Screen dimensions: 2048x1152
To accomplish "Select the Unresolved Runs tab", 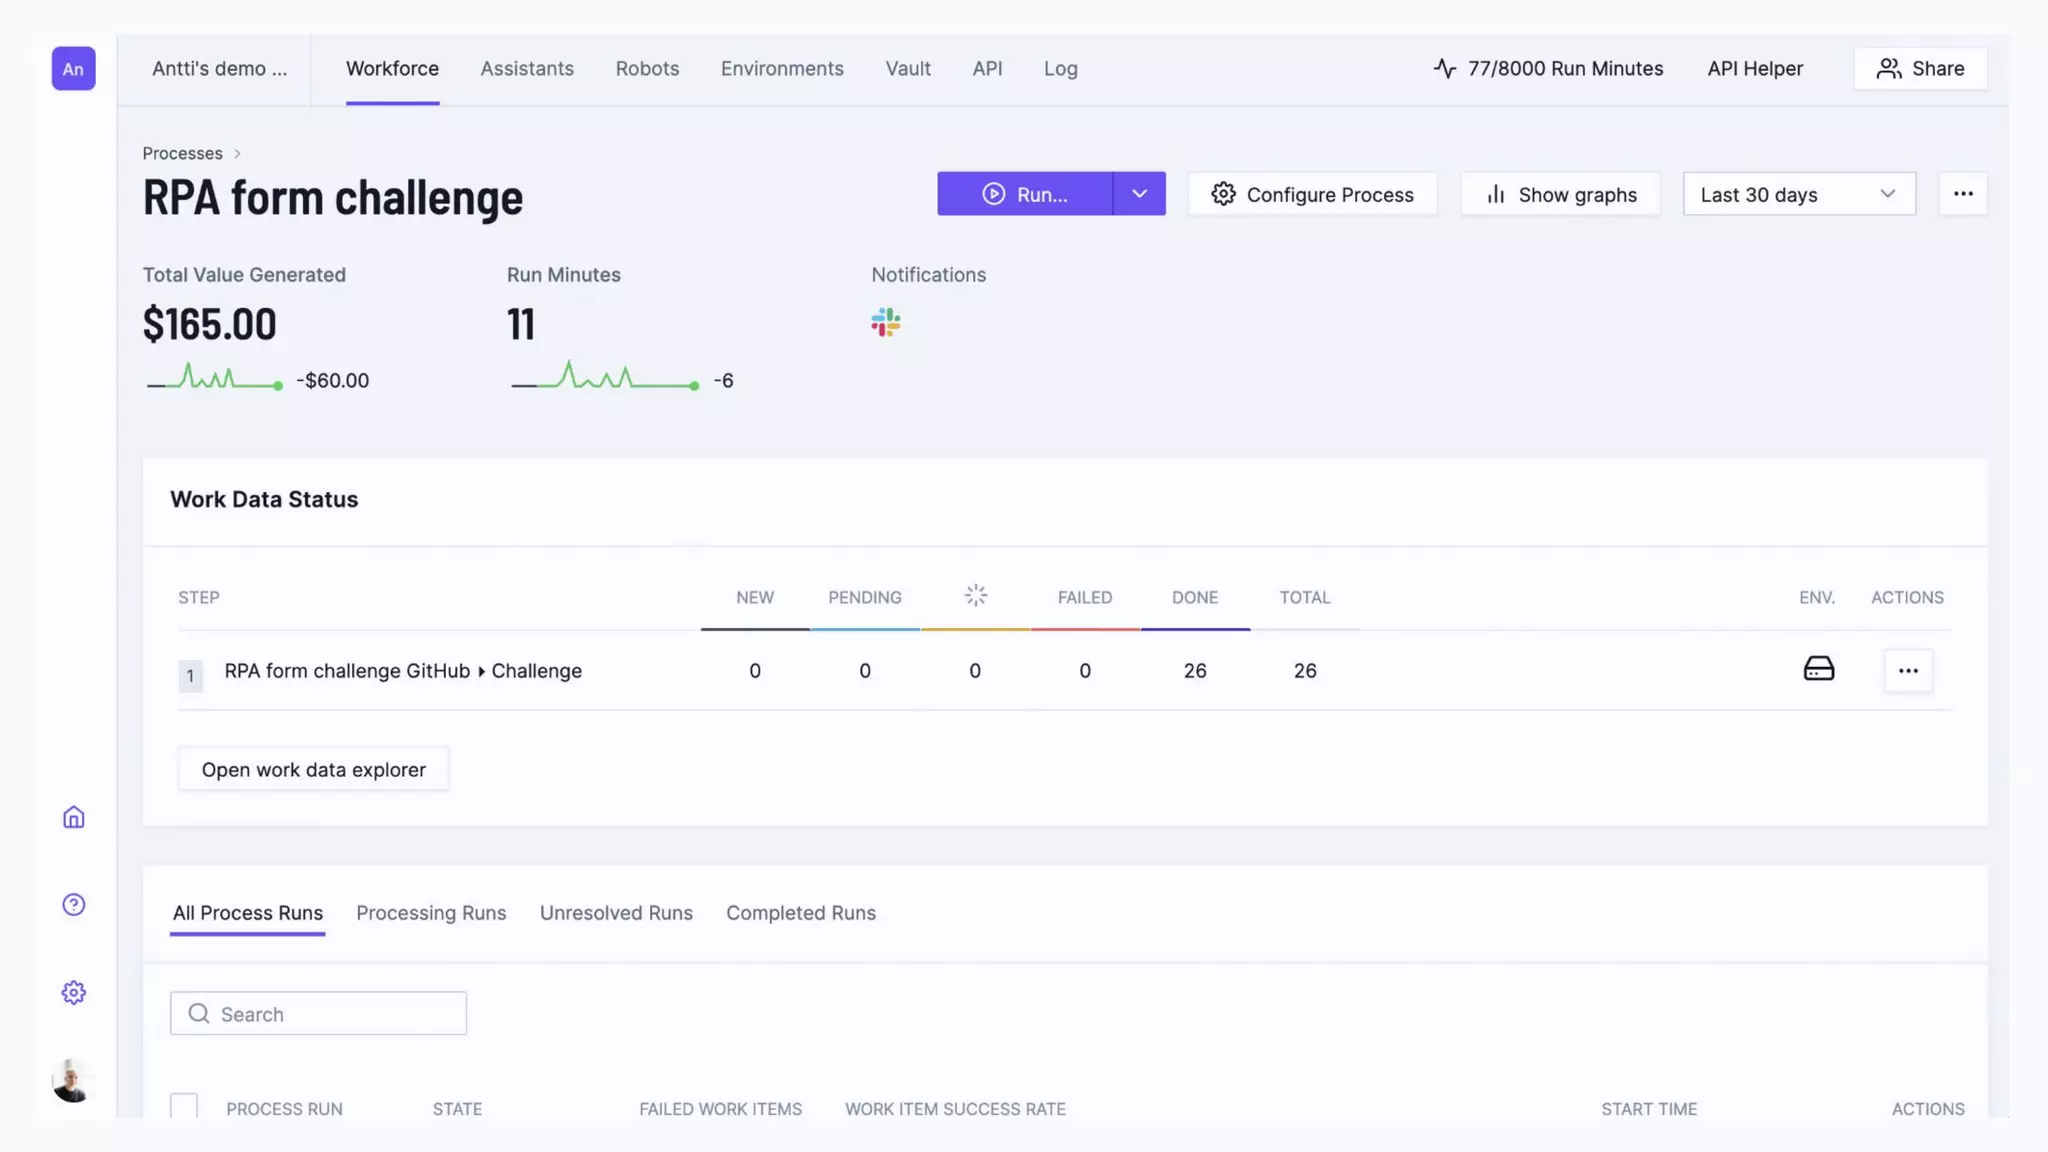I will click(x=616, y=913).
